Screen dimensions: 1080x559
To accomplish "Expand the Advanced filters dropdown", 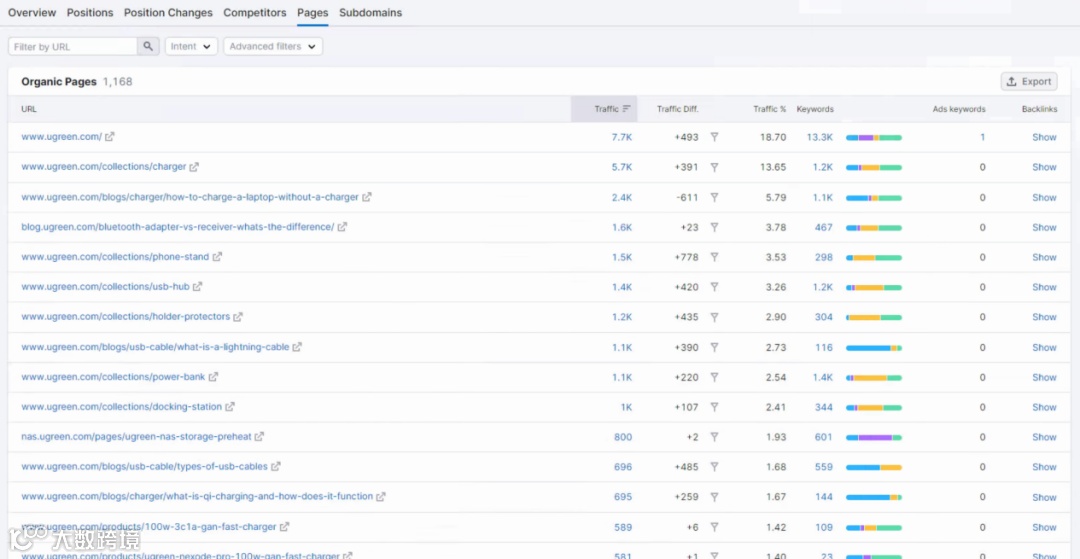I will [273, 46].
